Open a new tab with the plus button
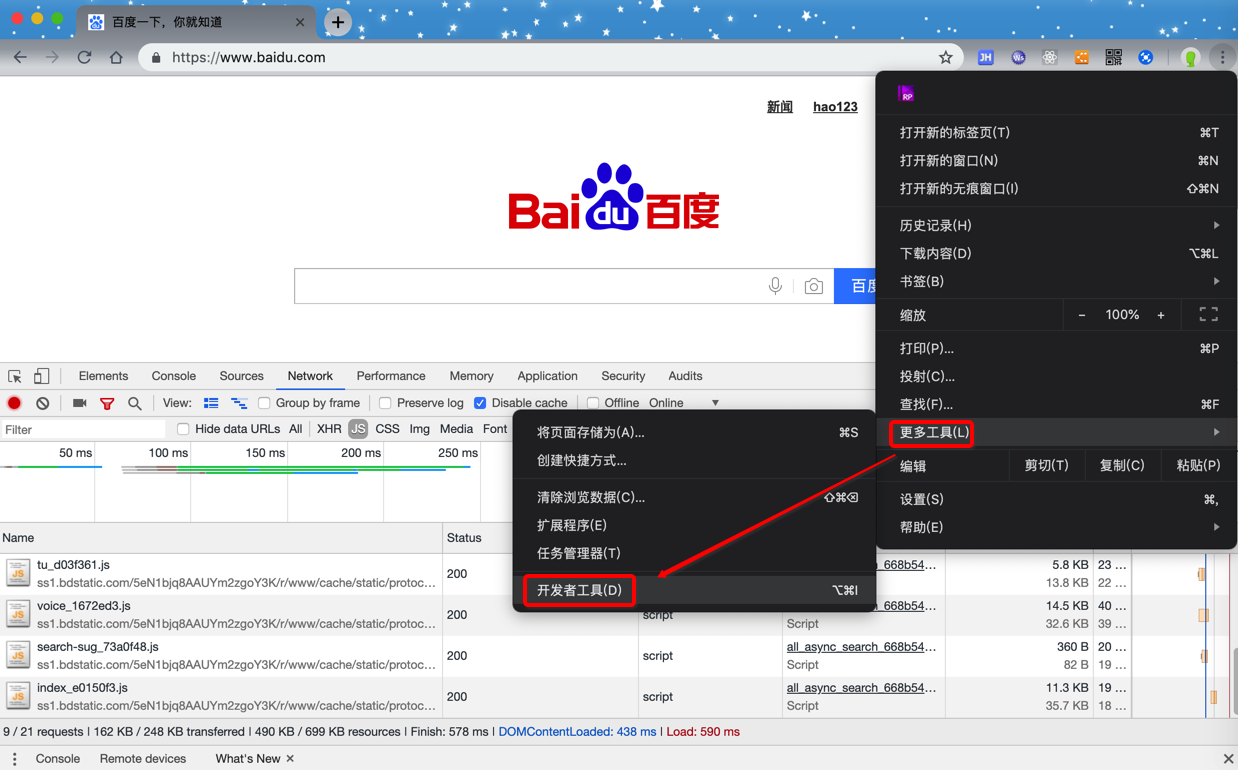Image resolution: width=1238 pixels, height=770 pixels. 338,22
